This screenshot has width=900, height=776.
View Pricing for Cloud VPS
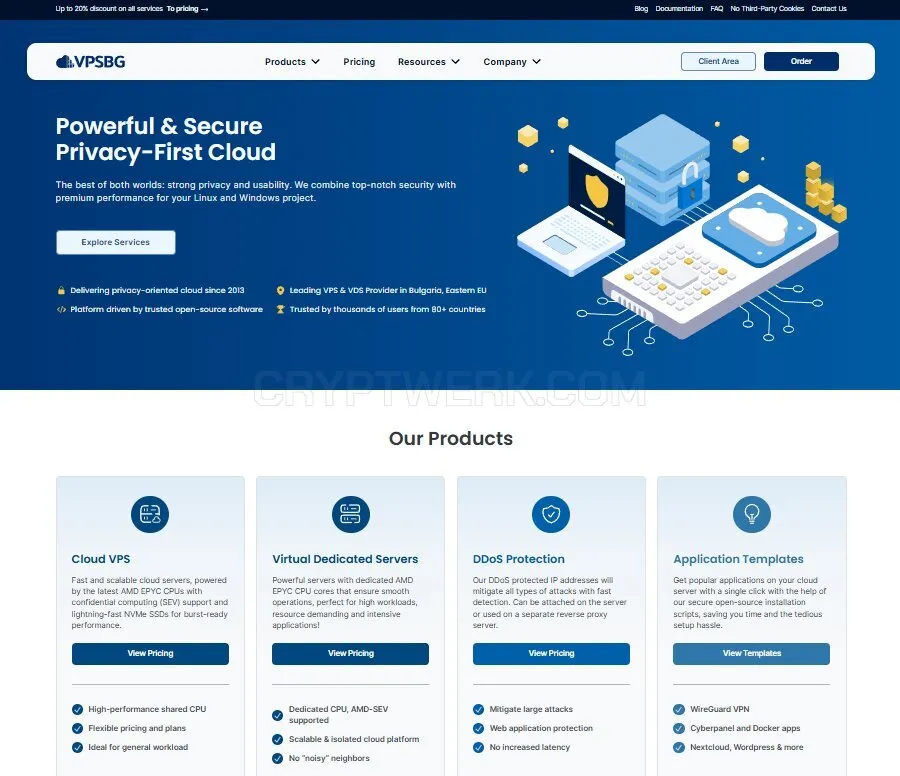[150, 654]
